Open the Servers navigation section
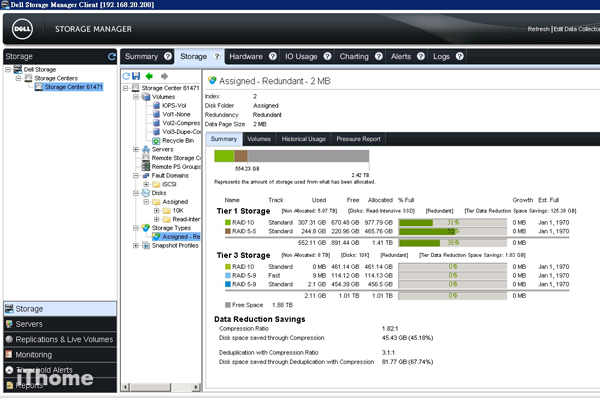 tap(60, 324)
